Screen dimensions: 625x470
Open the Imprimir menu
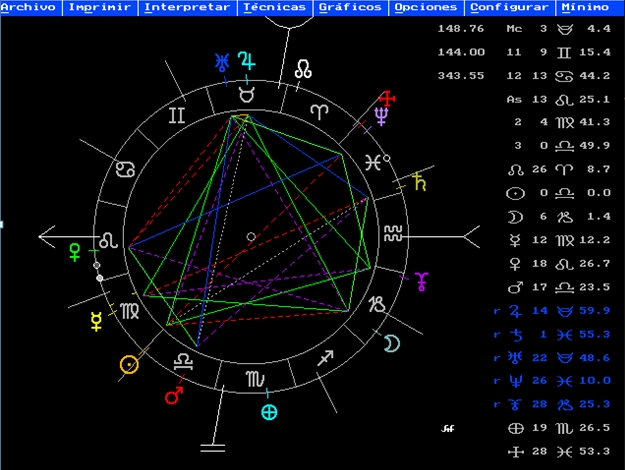point(99,7)
